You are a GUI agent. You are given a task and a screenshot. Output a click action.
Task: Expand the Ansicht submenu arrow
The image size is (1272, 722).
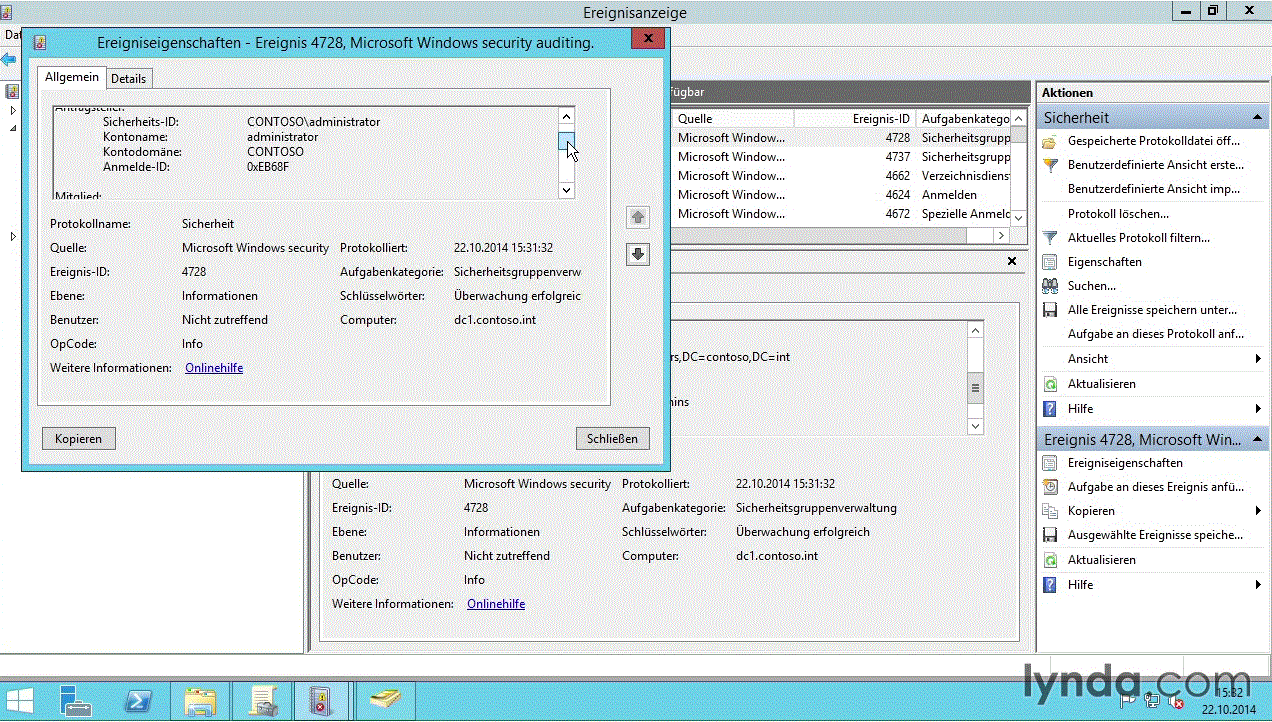point(1258,359)
